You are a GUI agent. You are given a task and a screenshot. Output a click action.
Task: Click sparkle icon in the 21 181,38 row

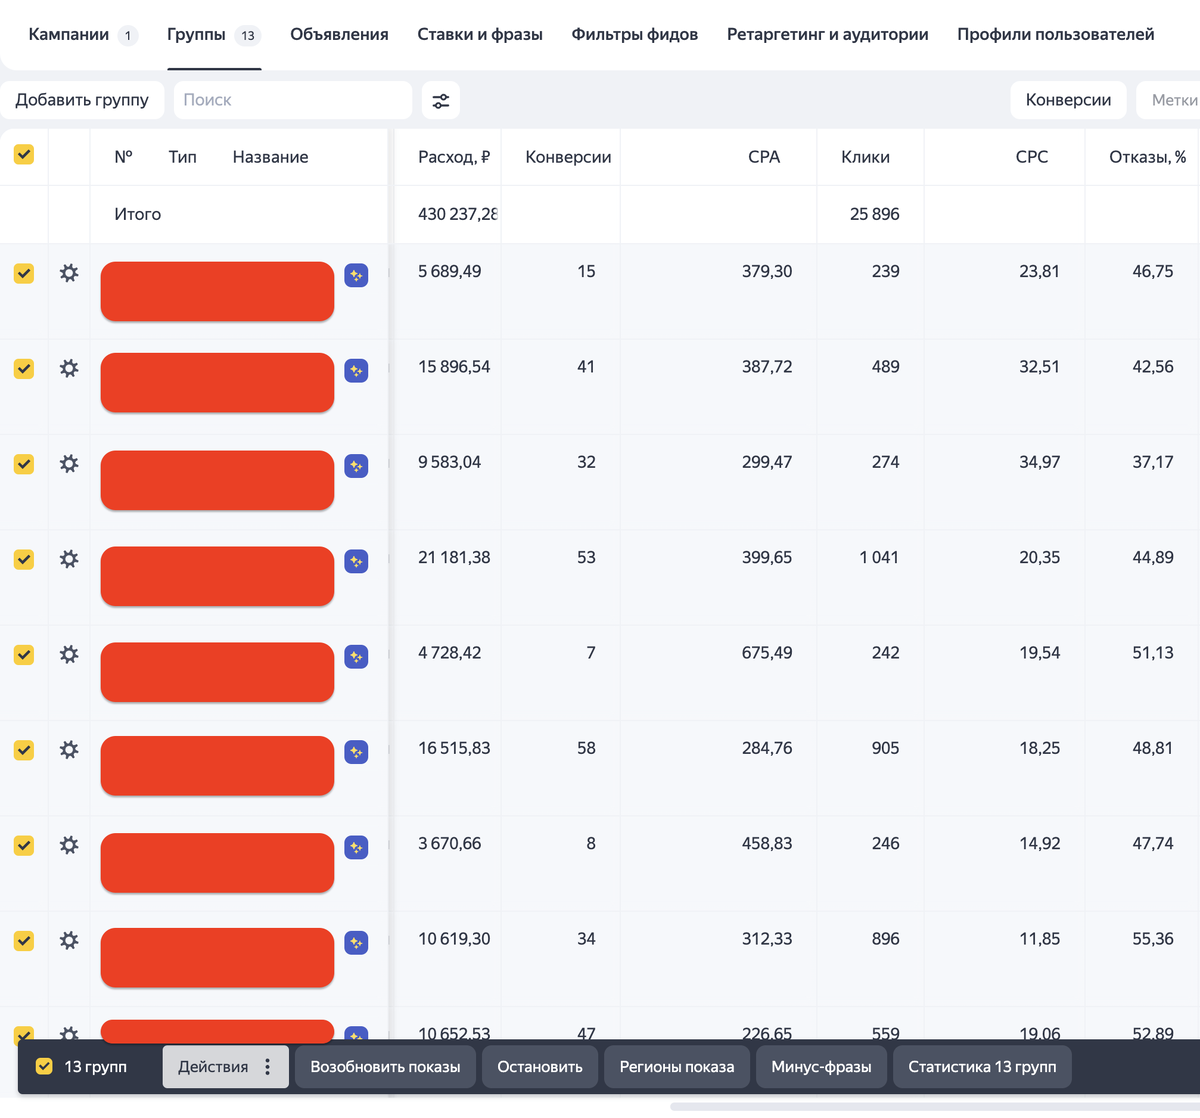click(356, 562)
